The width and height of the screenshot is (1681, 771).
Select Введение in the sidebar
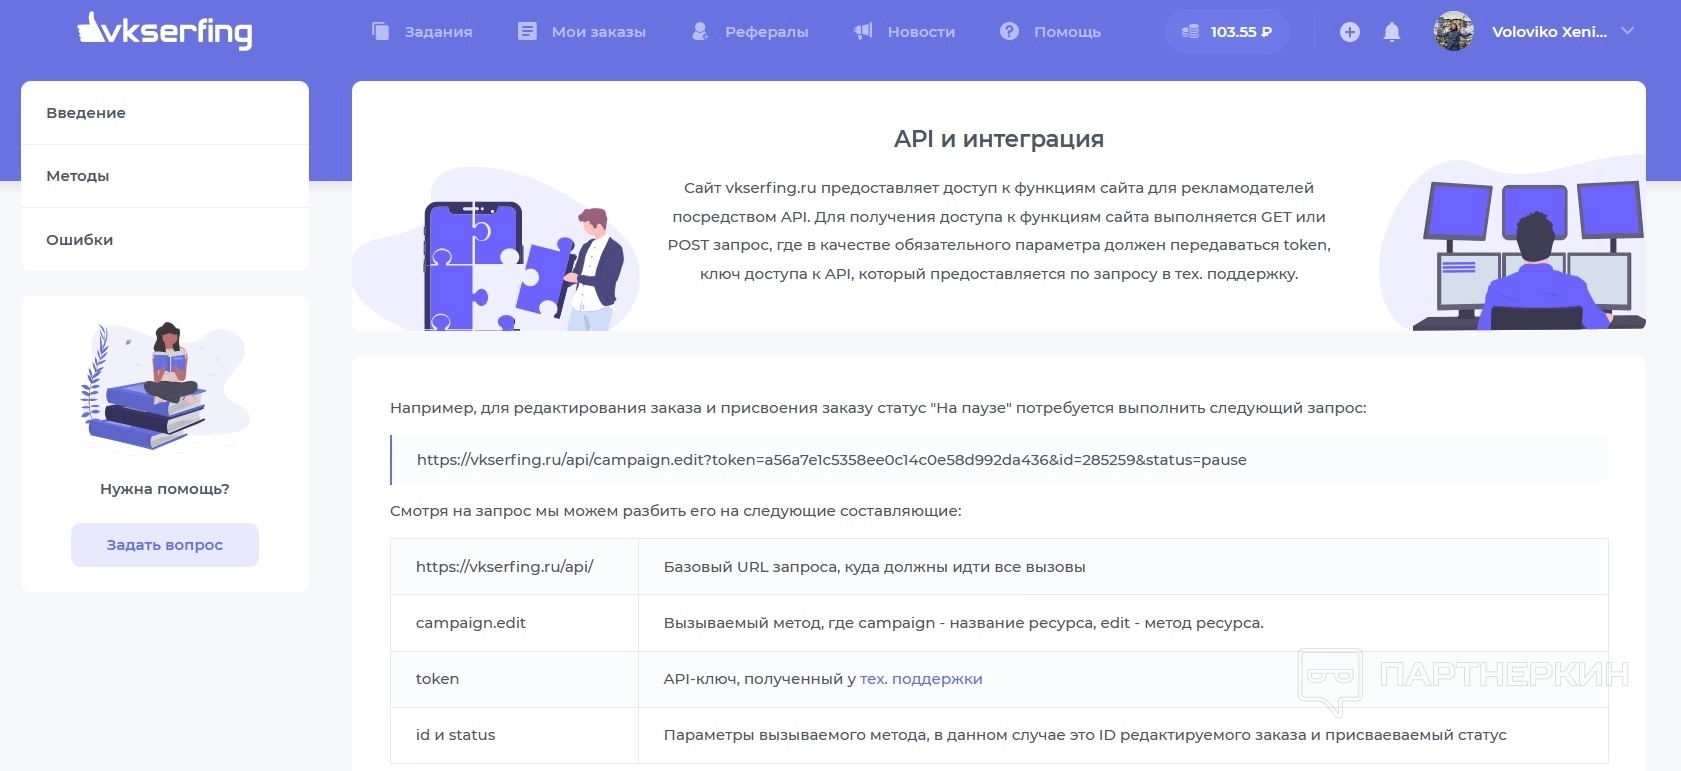pyautogui.click(x=165, y=113)
